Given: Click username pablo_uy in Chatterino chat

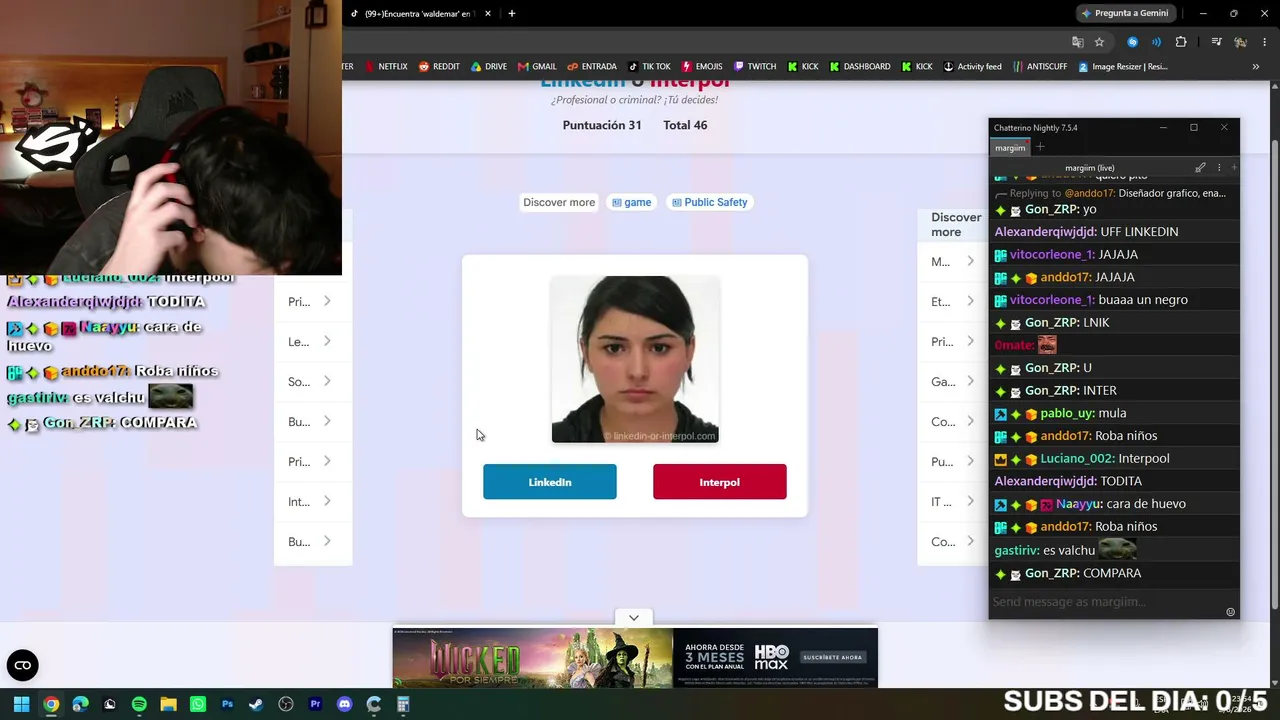Looking at the screenshot, I should pos(1067,413).
